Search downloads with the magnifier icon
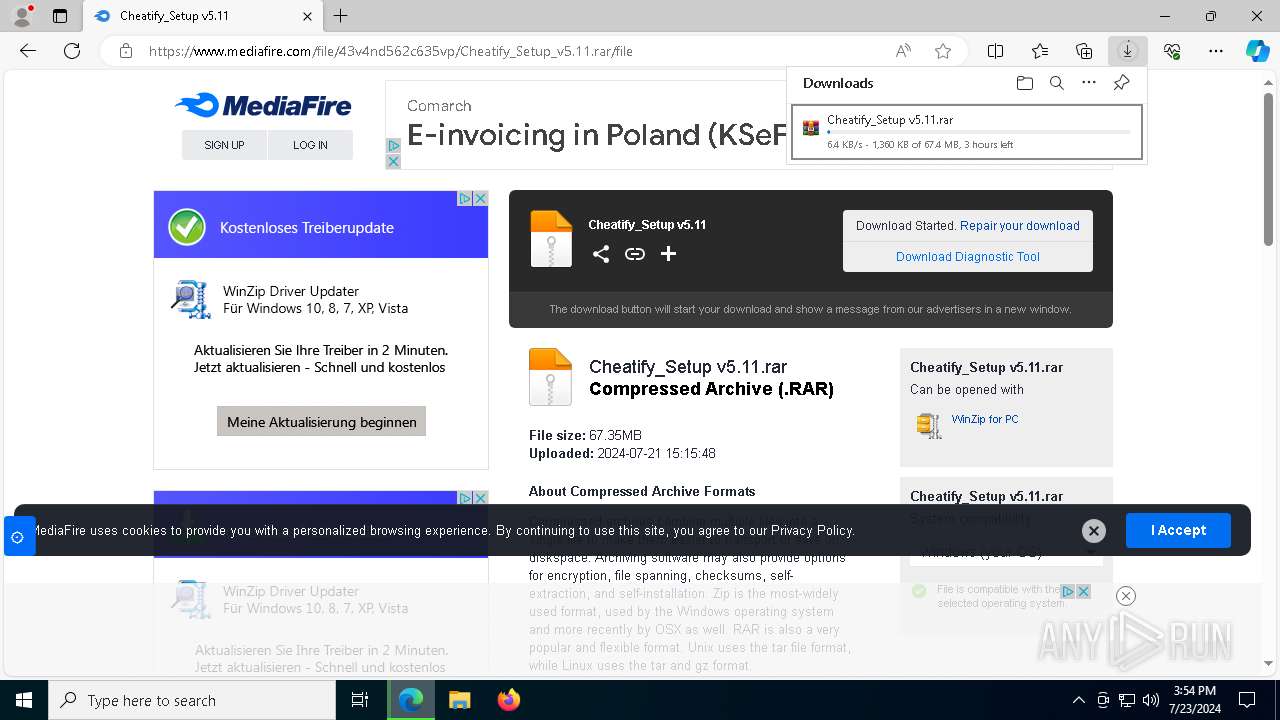The width and height of the screenshot is (1280, 720). 1057,83
